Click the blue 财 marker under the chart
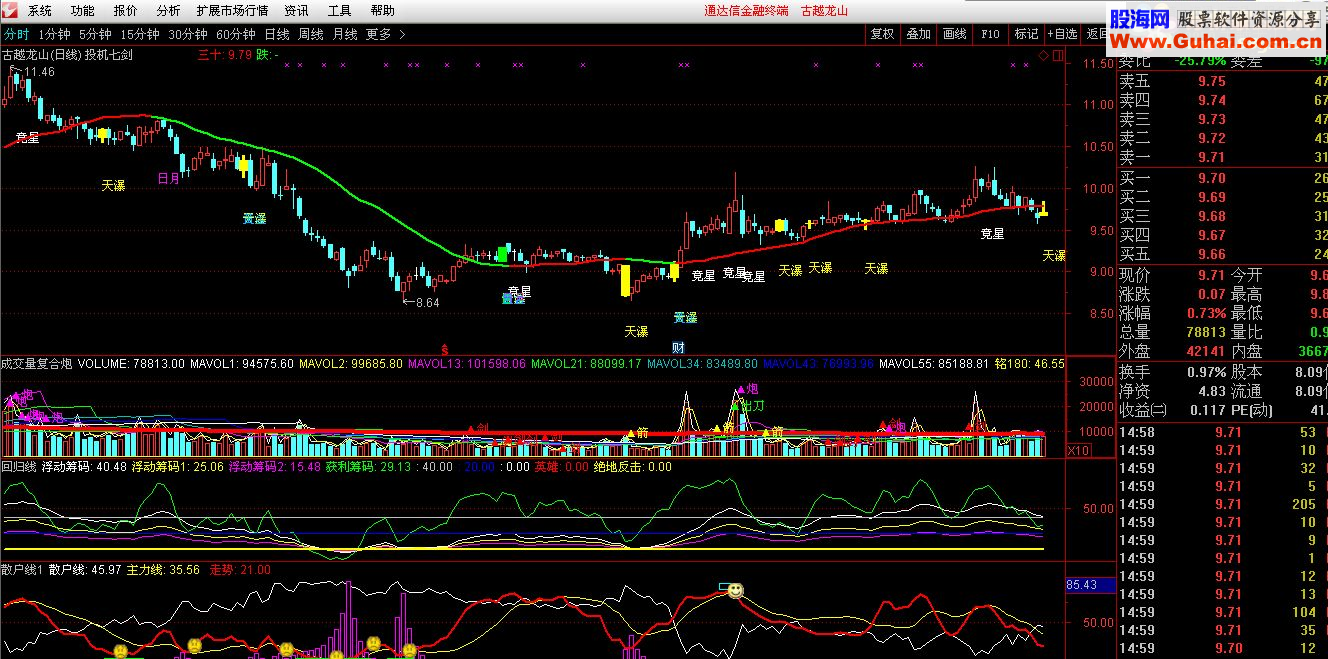This screenshot has width=1328, height=659. point(678,347)
